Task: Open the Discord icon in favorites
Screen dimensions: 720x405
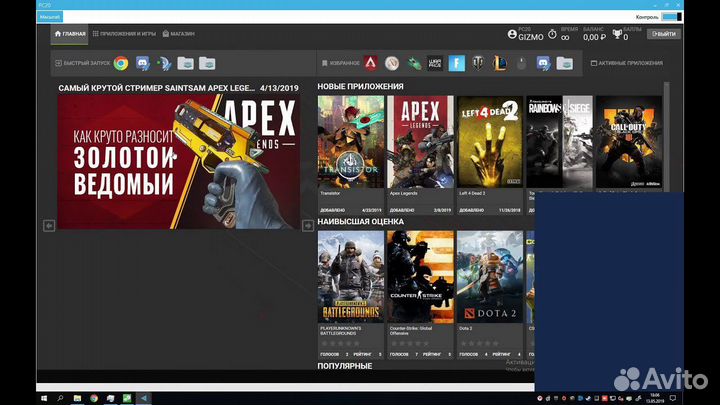Action: [543, 63]
